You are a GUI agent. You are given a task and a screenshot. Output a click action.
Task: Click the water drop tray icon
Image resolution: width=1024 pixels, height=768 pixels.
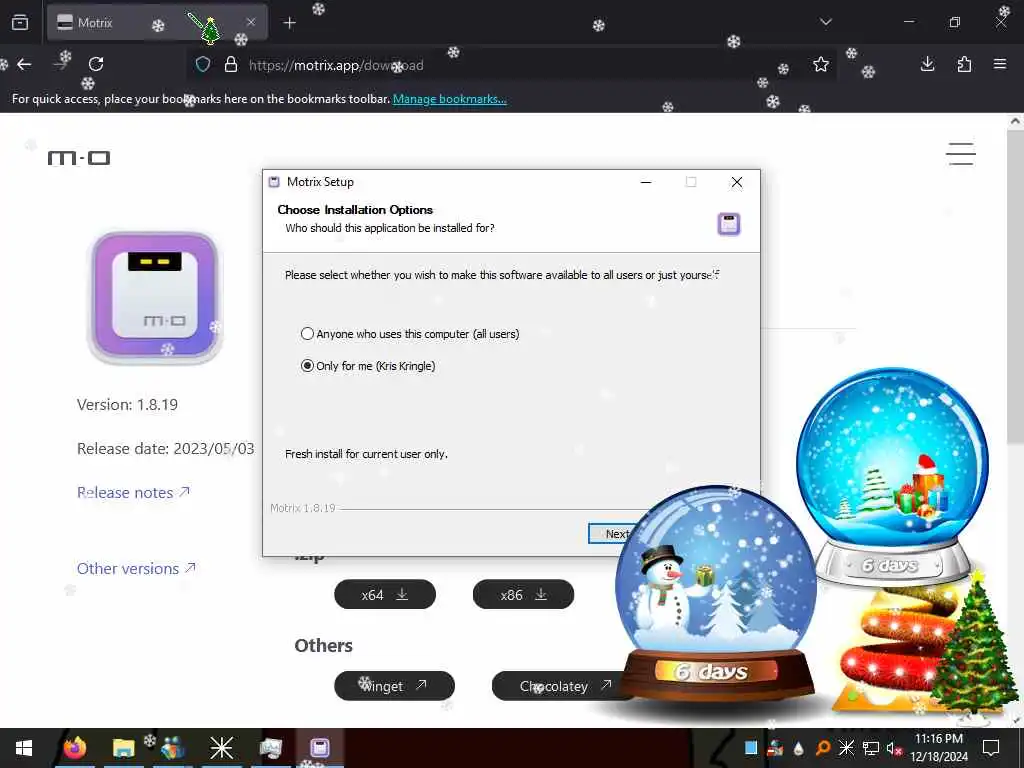(798, 748)
